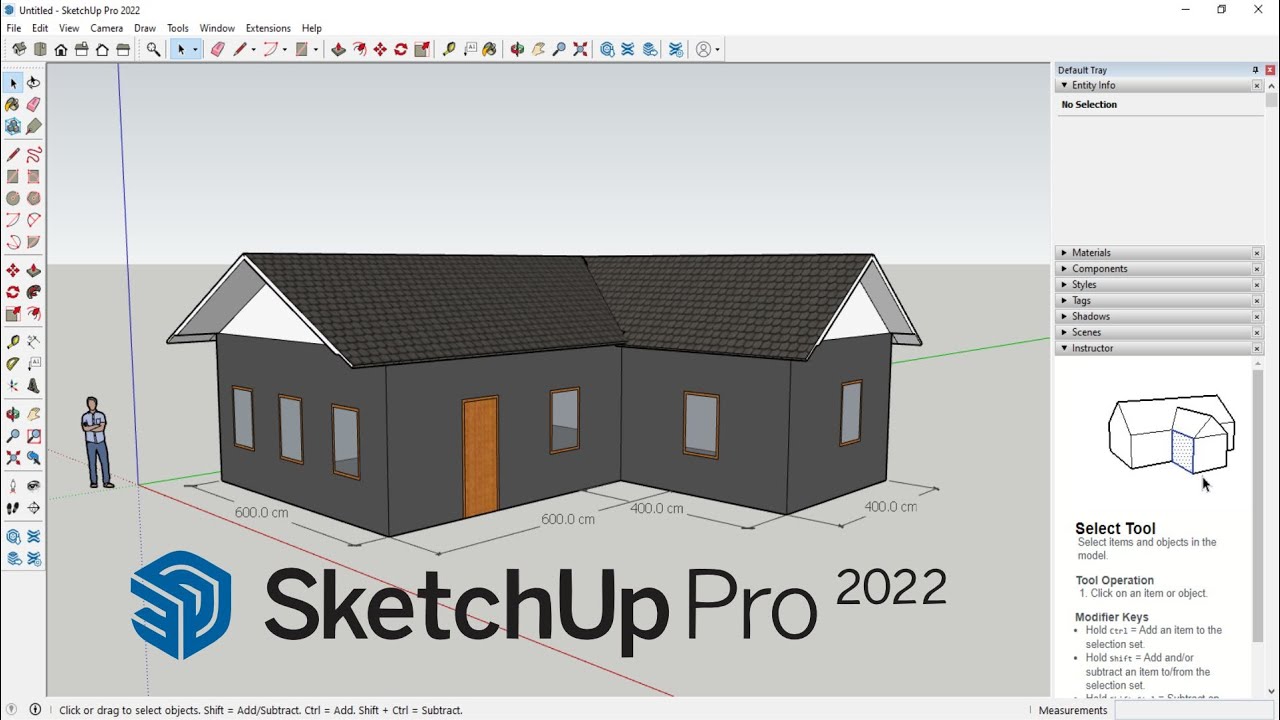The image size is (1280, 720).
Task: Open the account sign-in icon top right
Action: pyautogui.click(x=702, y=48)
